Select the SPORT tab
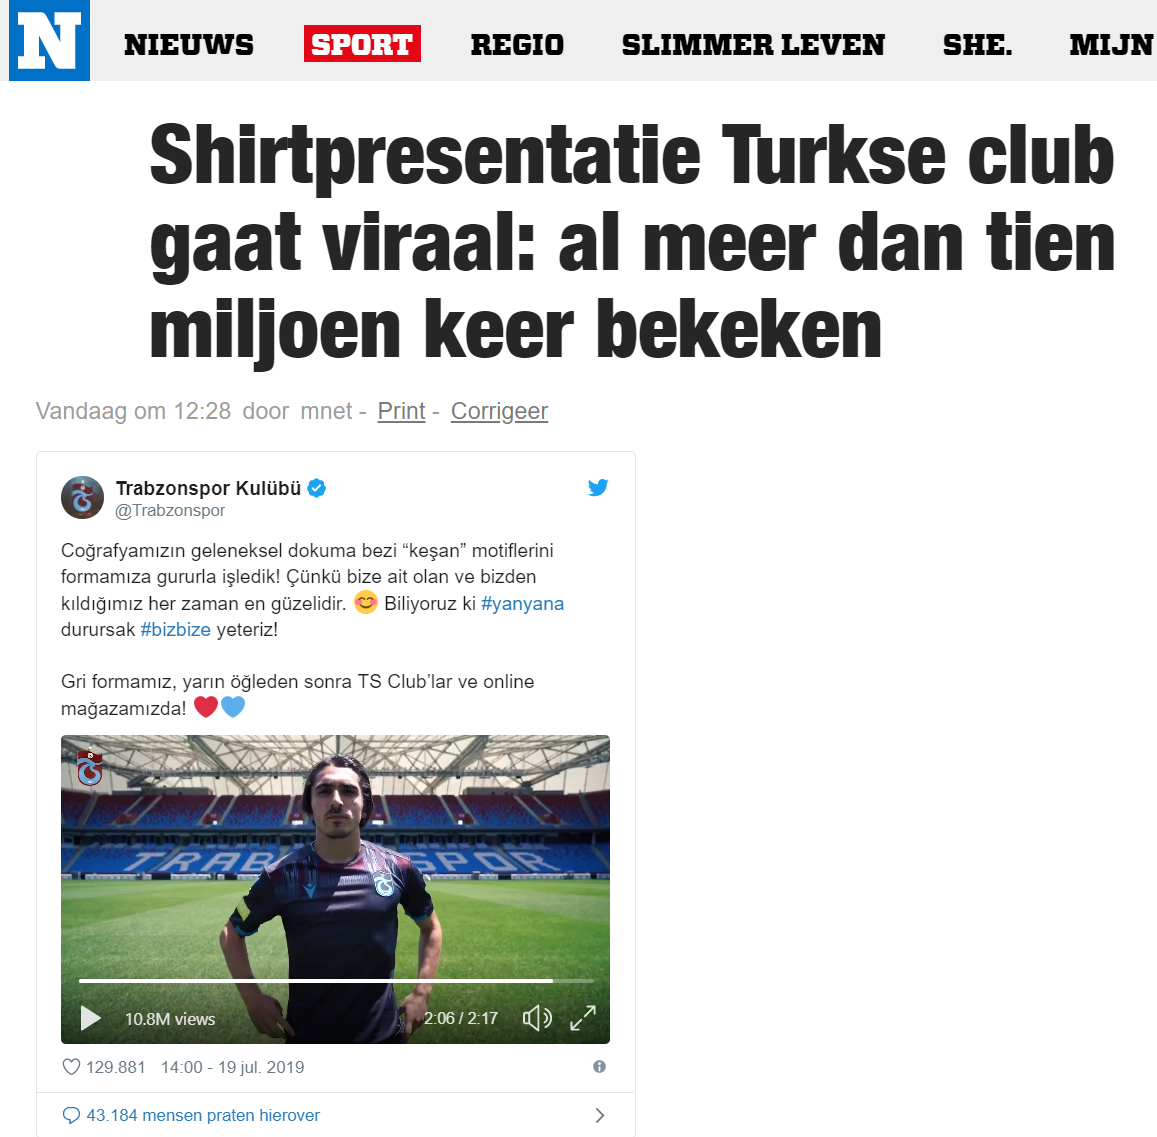1157x1137 pixels. [362, 44]
